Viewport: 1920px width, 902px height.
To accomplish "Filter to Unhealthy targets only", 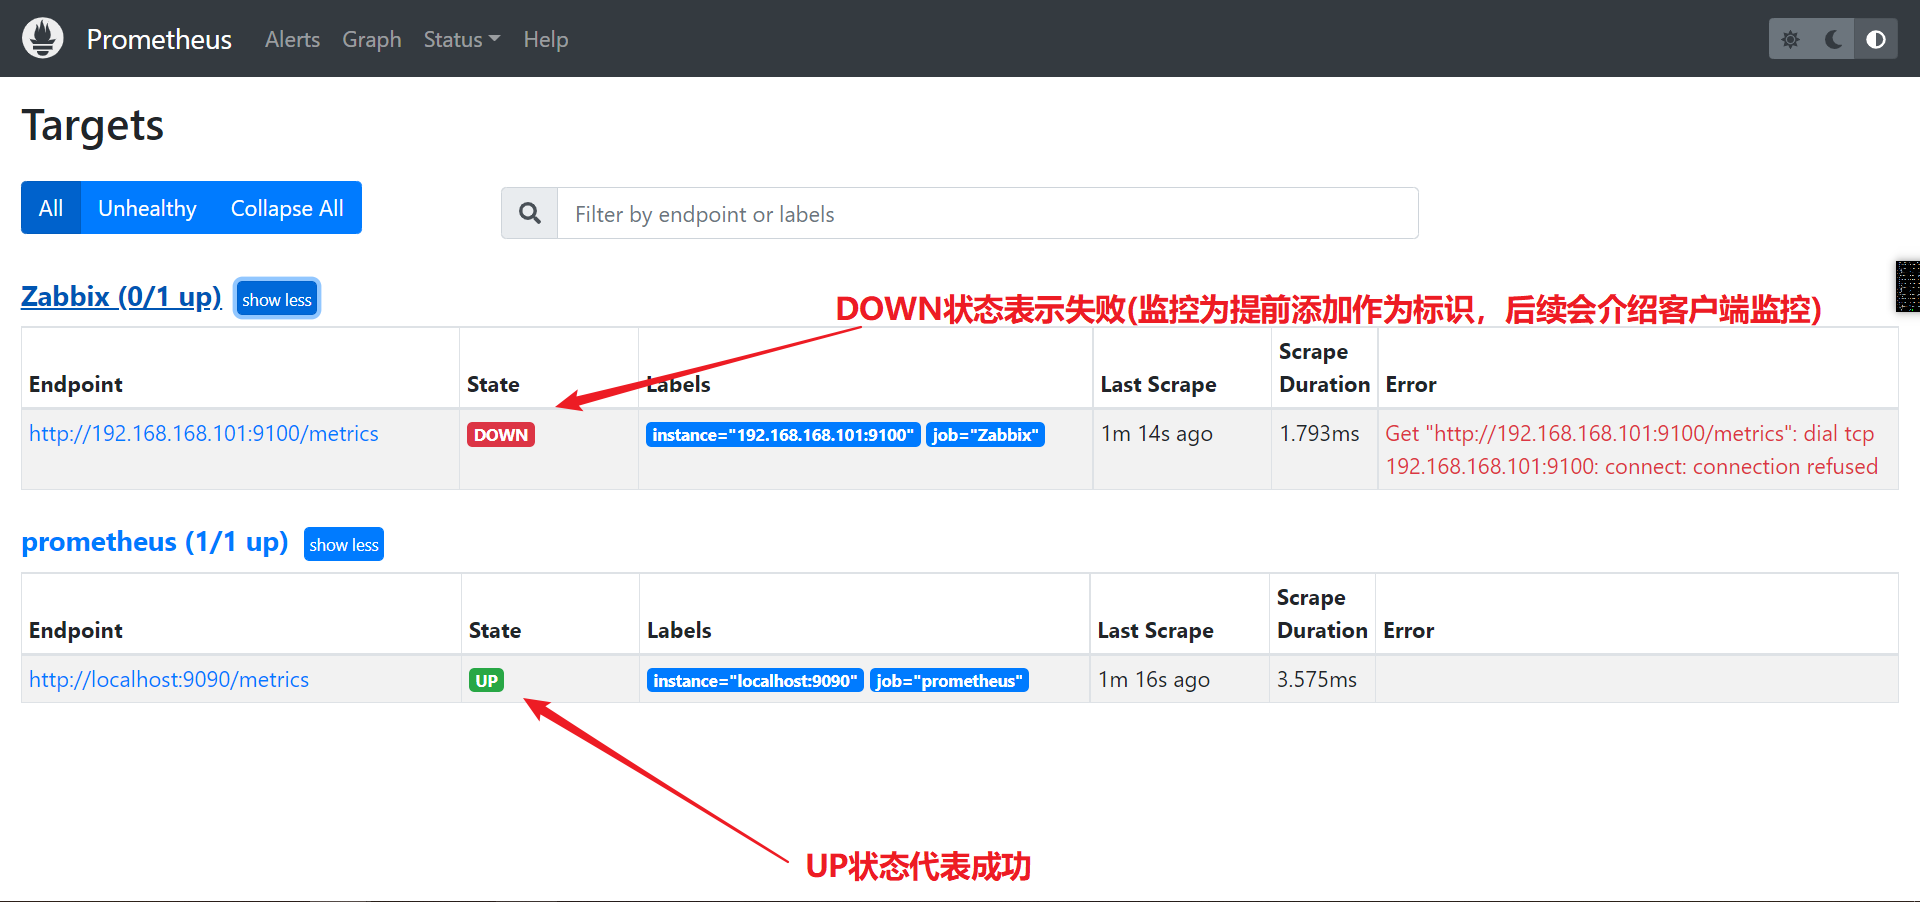I will coord(147,208).
